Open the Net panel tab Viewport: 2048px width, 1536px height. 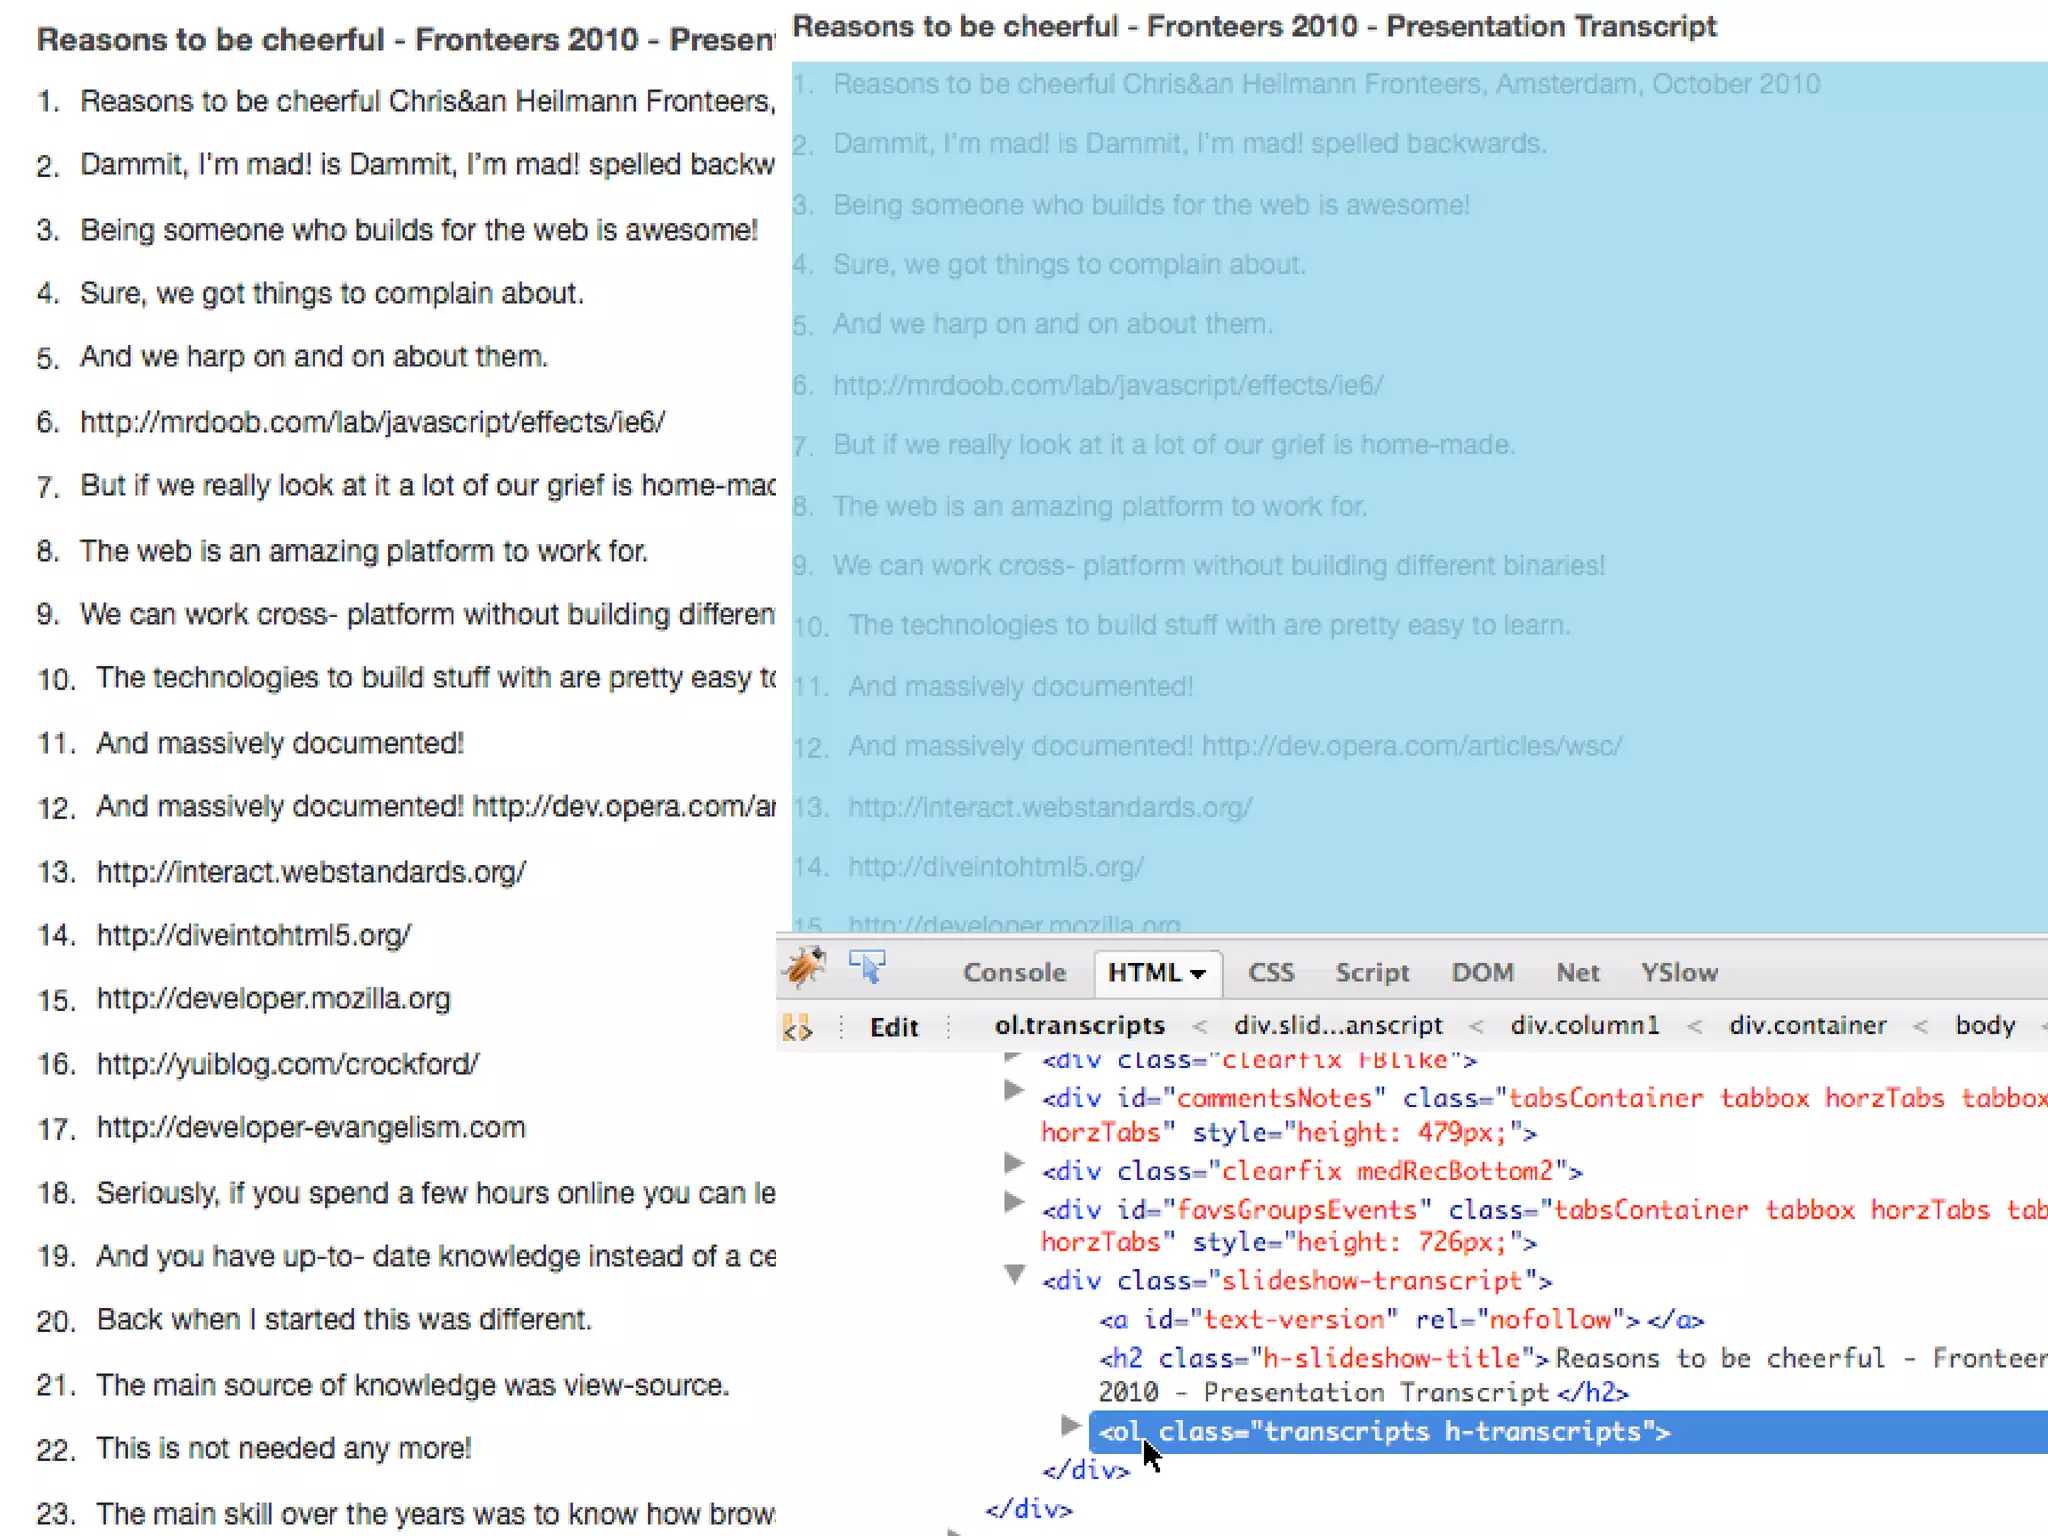point(1577,973)
